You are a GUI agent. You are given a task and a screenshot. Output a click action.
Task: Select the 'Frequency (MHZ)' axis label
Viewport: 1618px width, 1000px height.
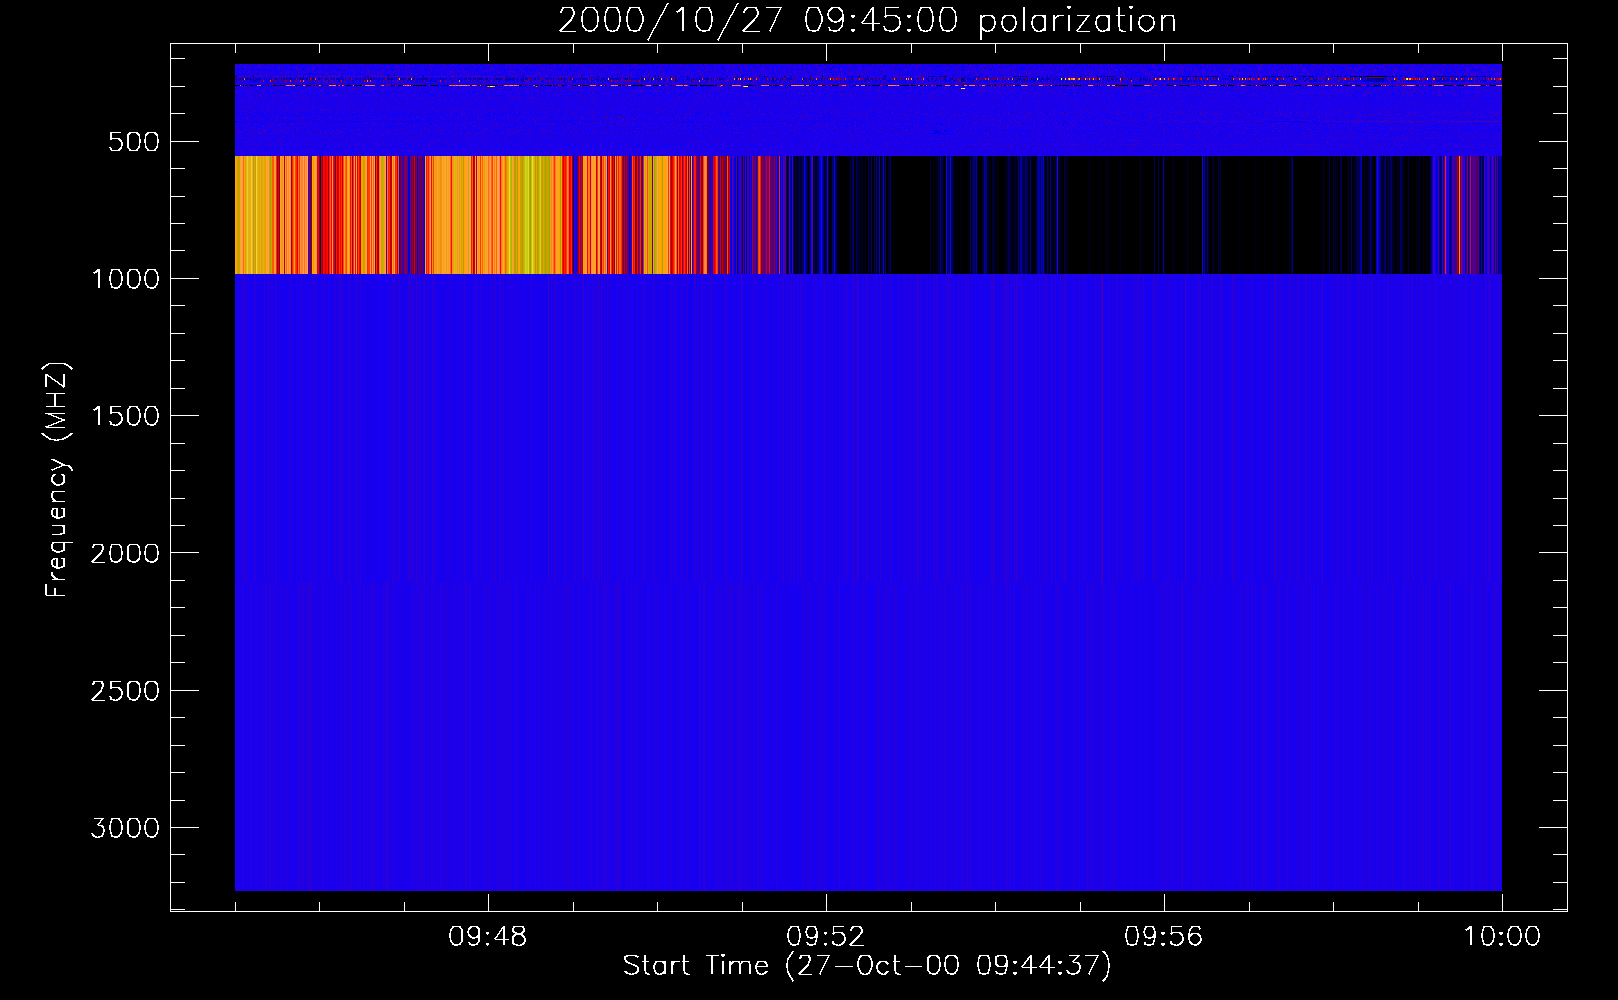click(57, 480)
